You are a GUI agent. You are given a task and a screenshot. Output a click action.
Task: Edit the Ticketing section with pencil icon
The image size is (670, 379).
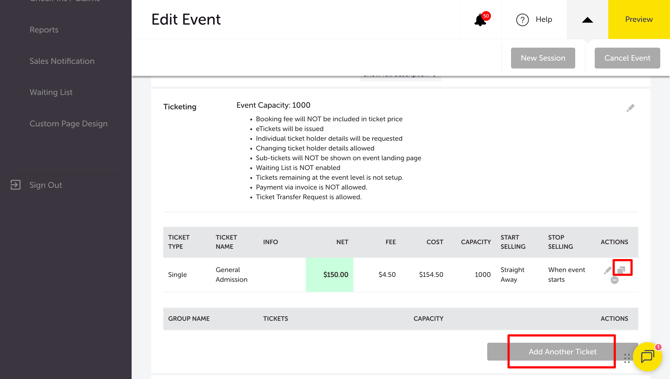(630, 108)
